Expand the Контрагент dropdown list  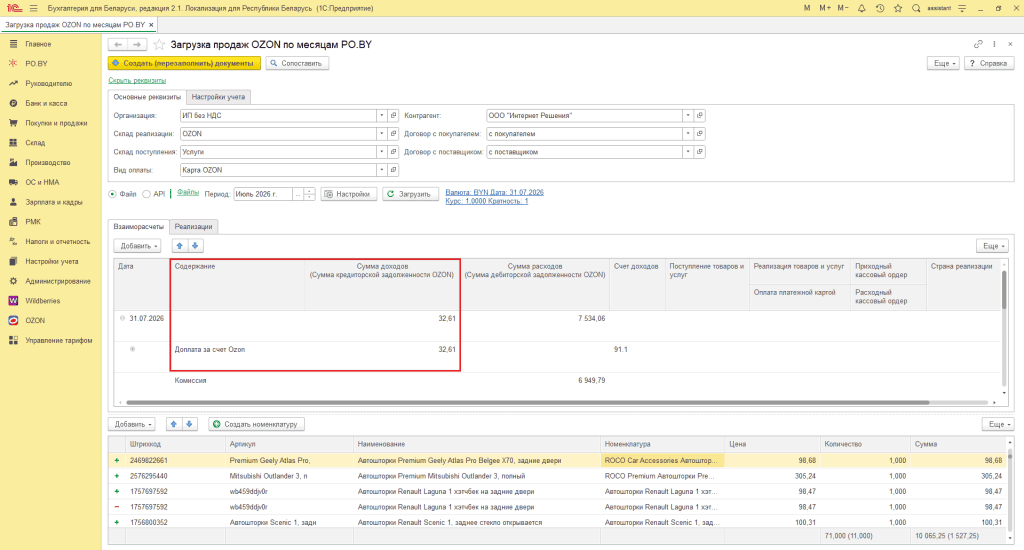(x=688, y=116)
